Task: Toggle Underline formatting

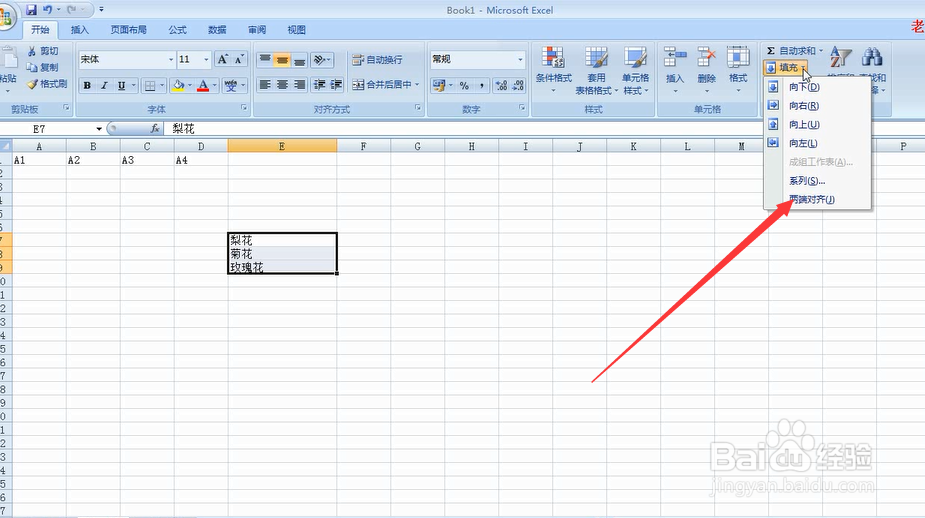Action: [121, 86]
